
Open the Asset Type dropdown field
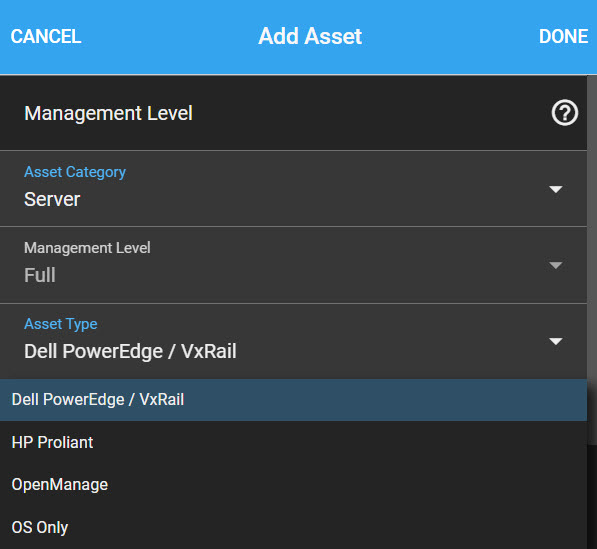[293, 341]
